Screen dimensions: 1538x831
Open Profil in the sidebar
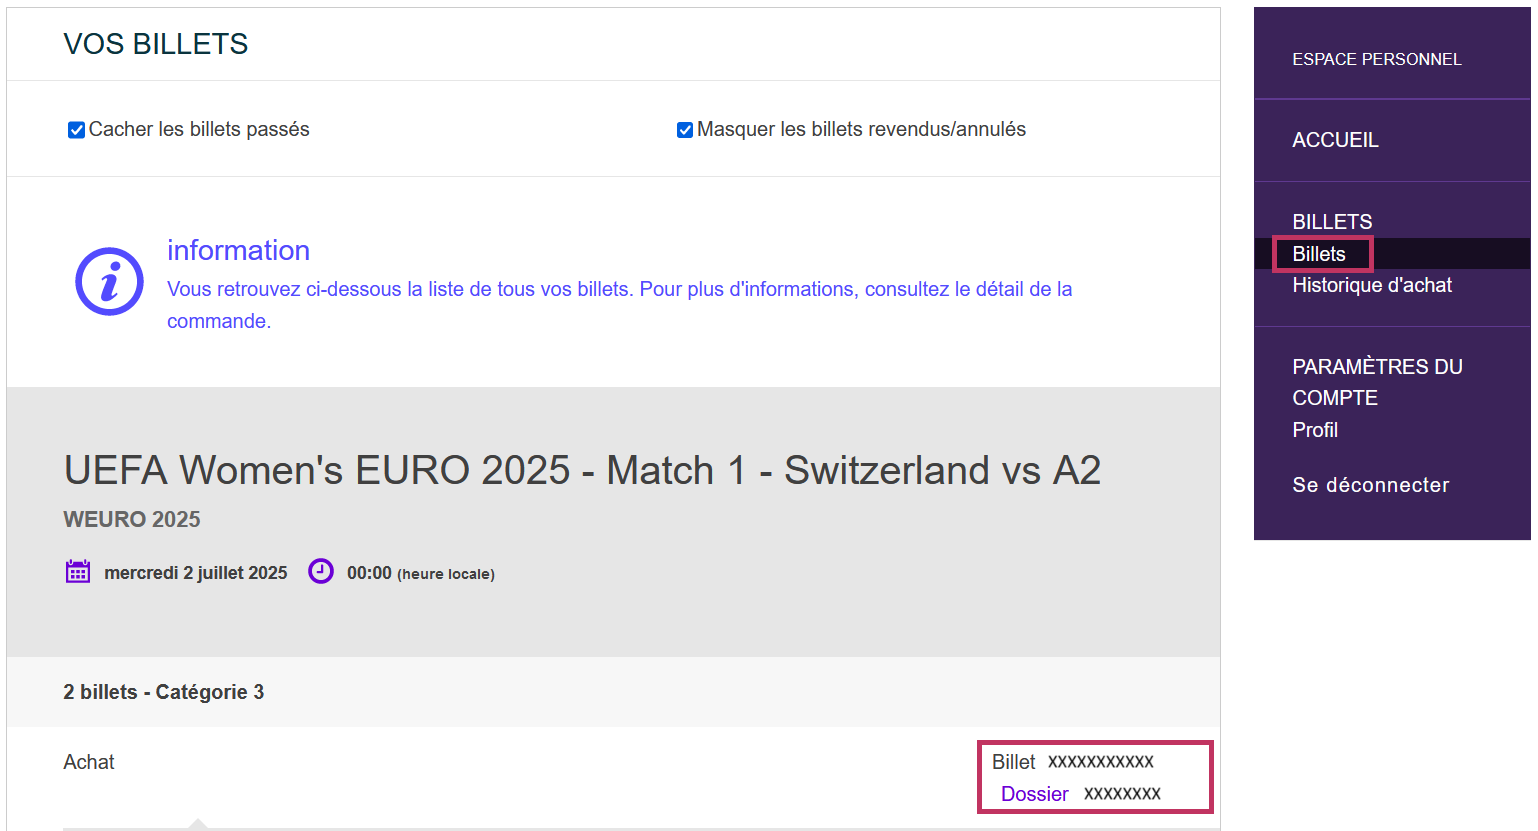click(x=1315, y=430)
